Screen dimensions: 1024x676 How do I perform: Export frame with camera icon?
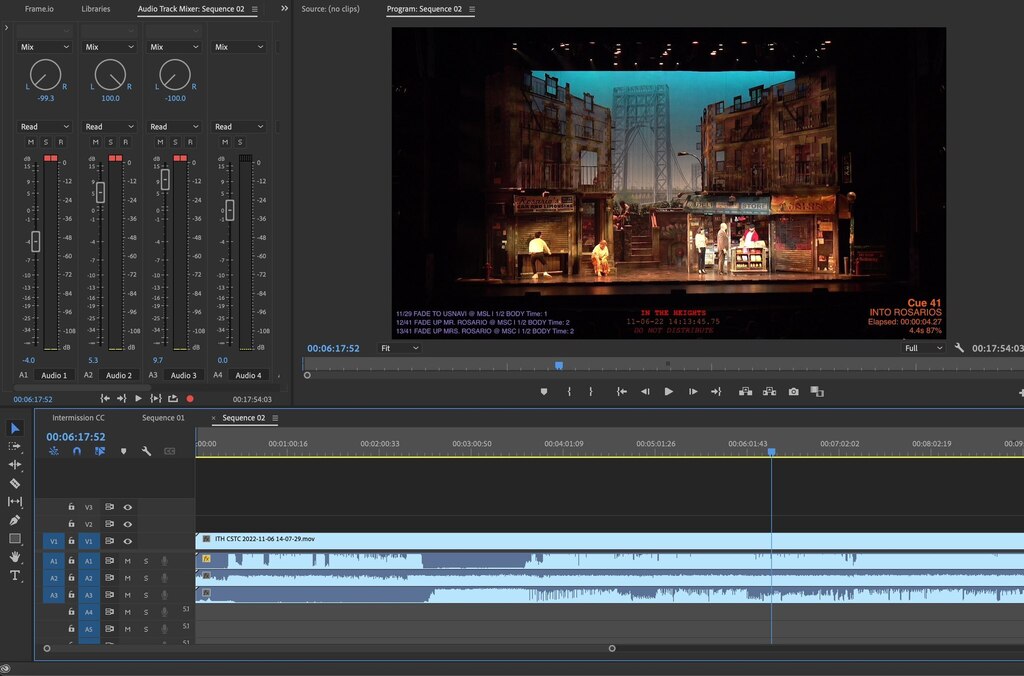click(793, 392)
